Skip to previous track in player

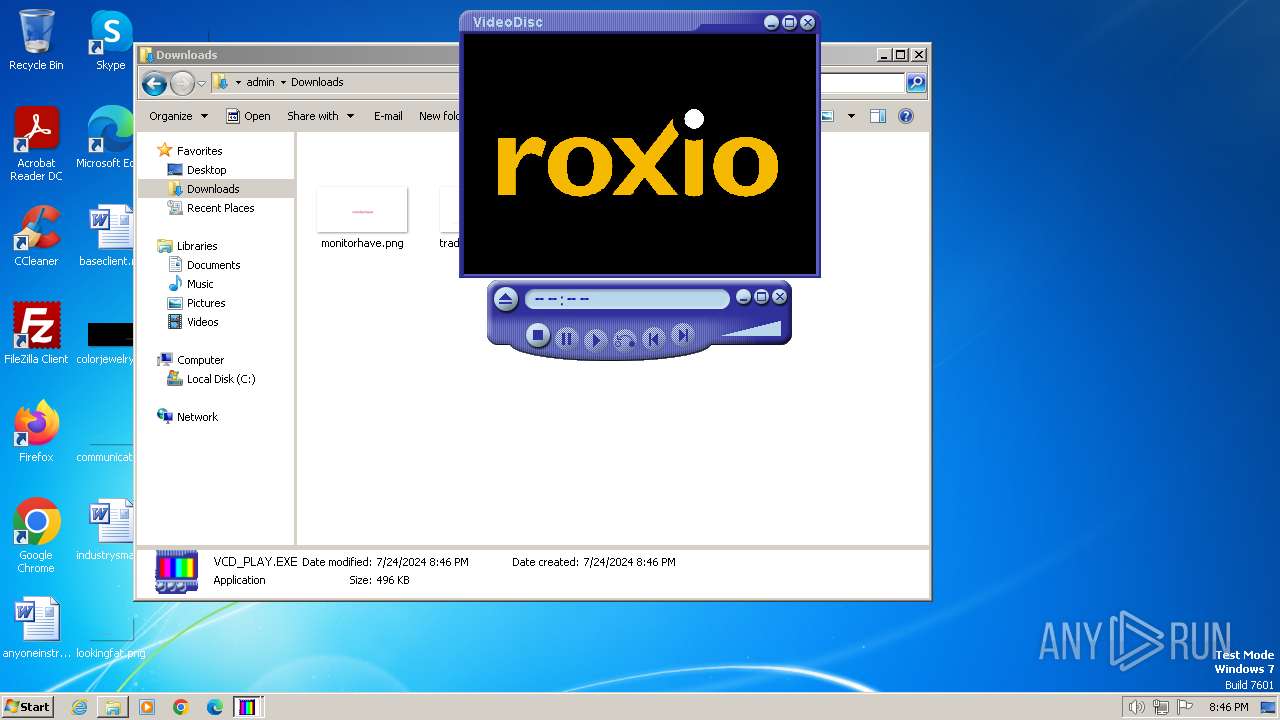(653, 339)
